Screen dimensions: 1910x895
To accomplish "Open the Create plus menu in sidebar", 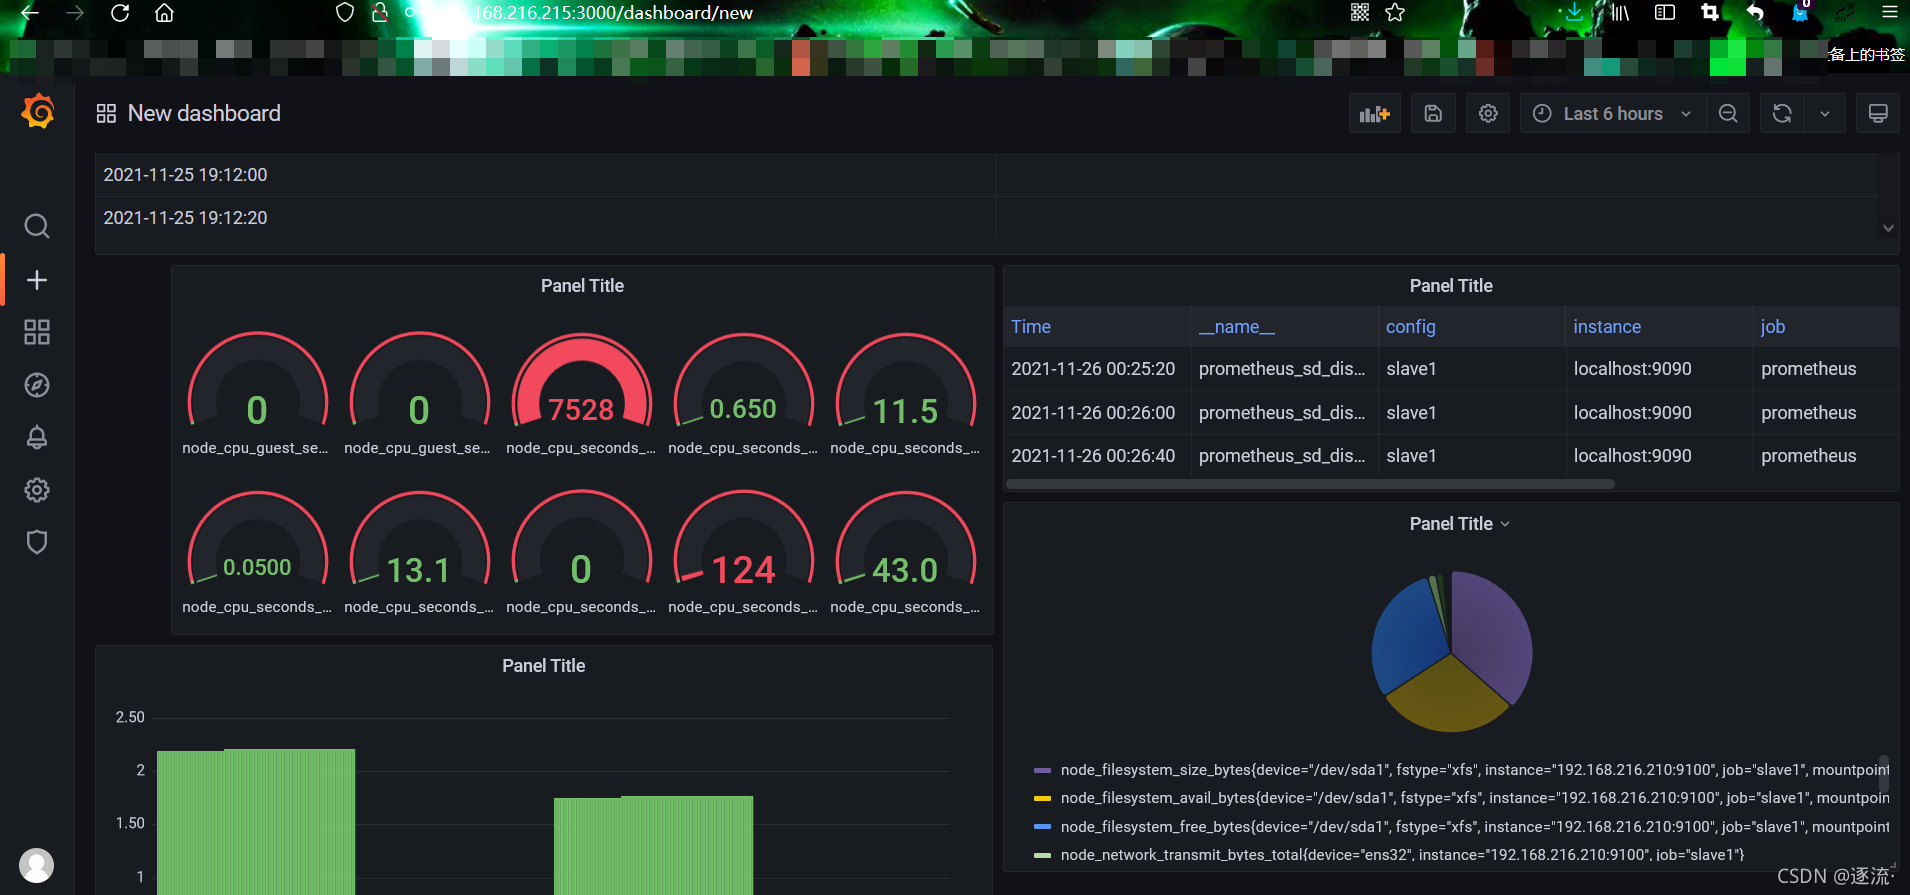I will click(37, 280).
